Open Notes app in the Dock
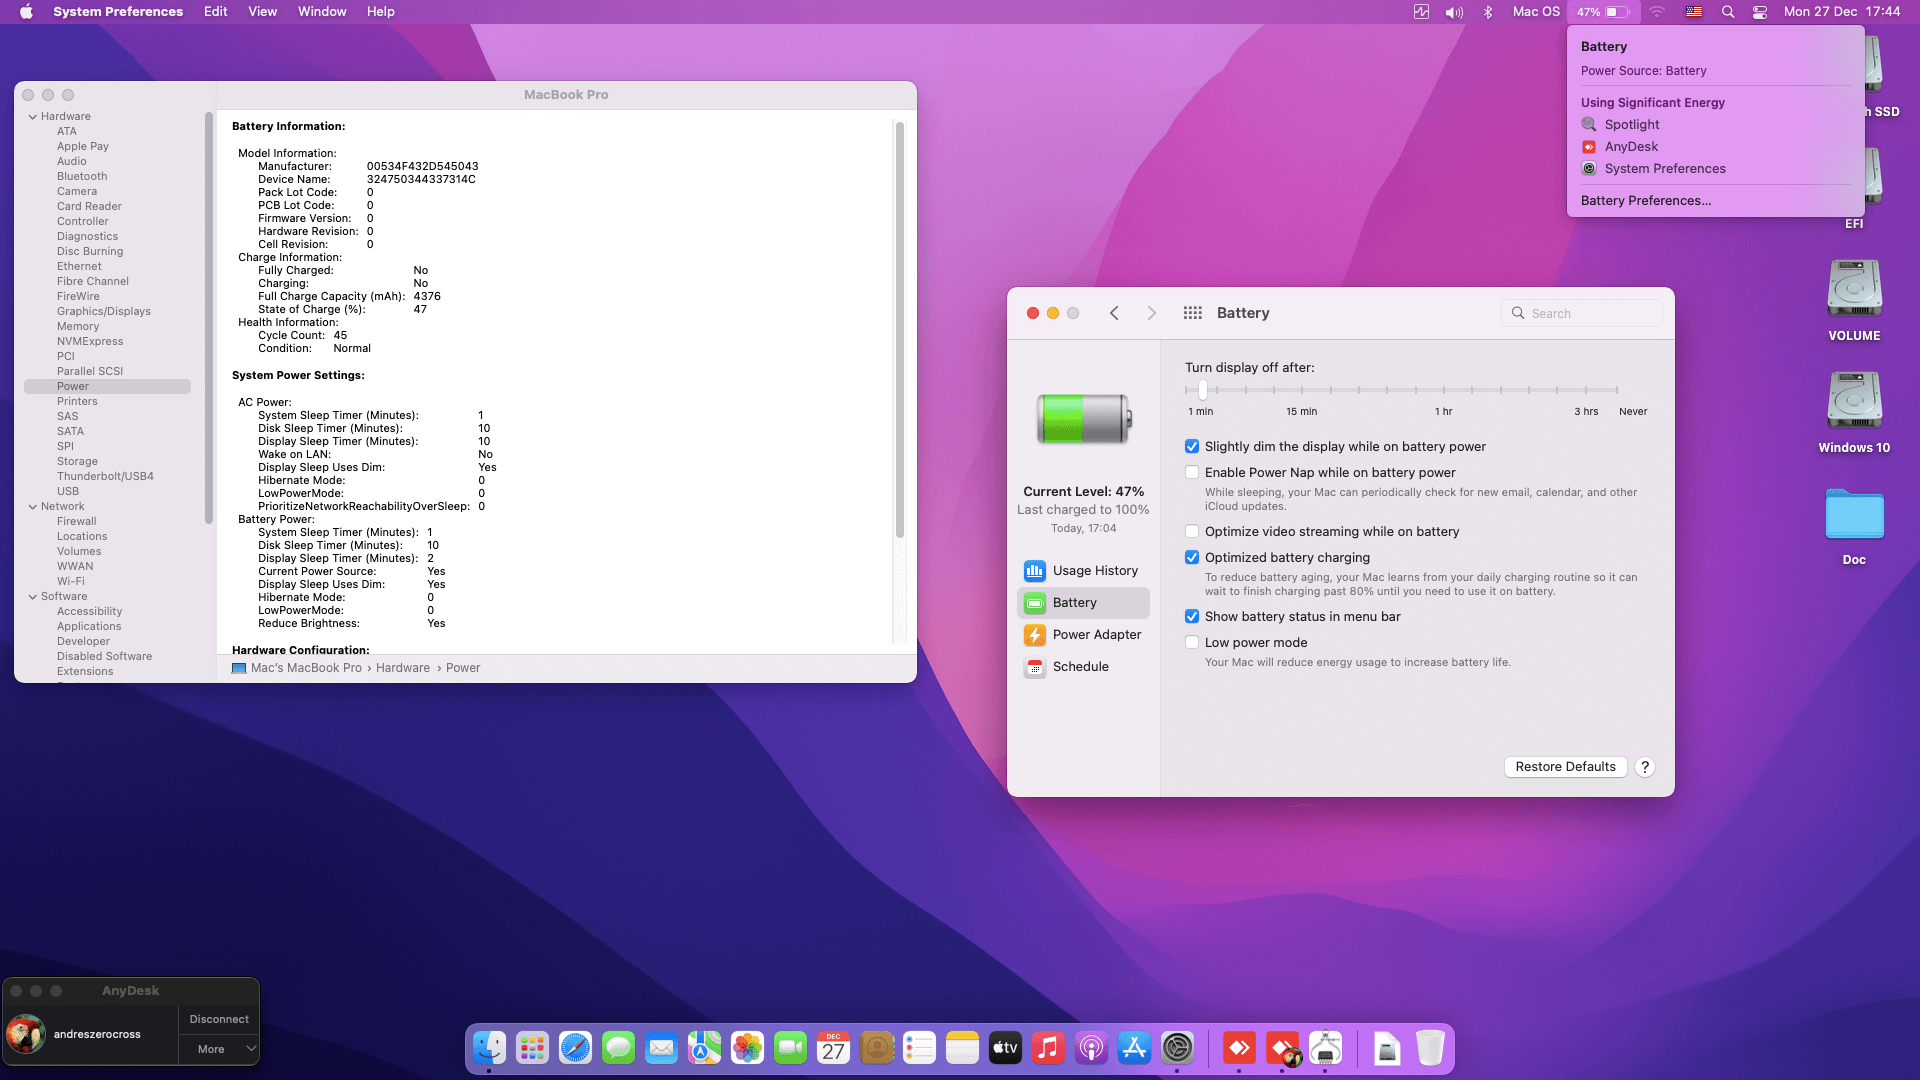Screen dimensions: 1920x1080 (x=962, y=1048)
